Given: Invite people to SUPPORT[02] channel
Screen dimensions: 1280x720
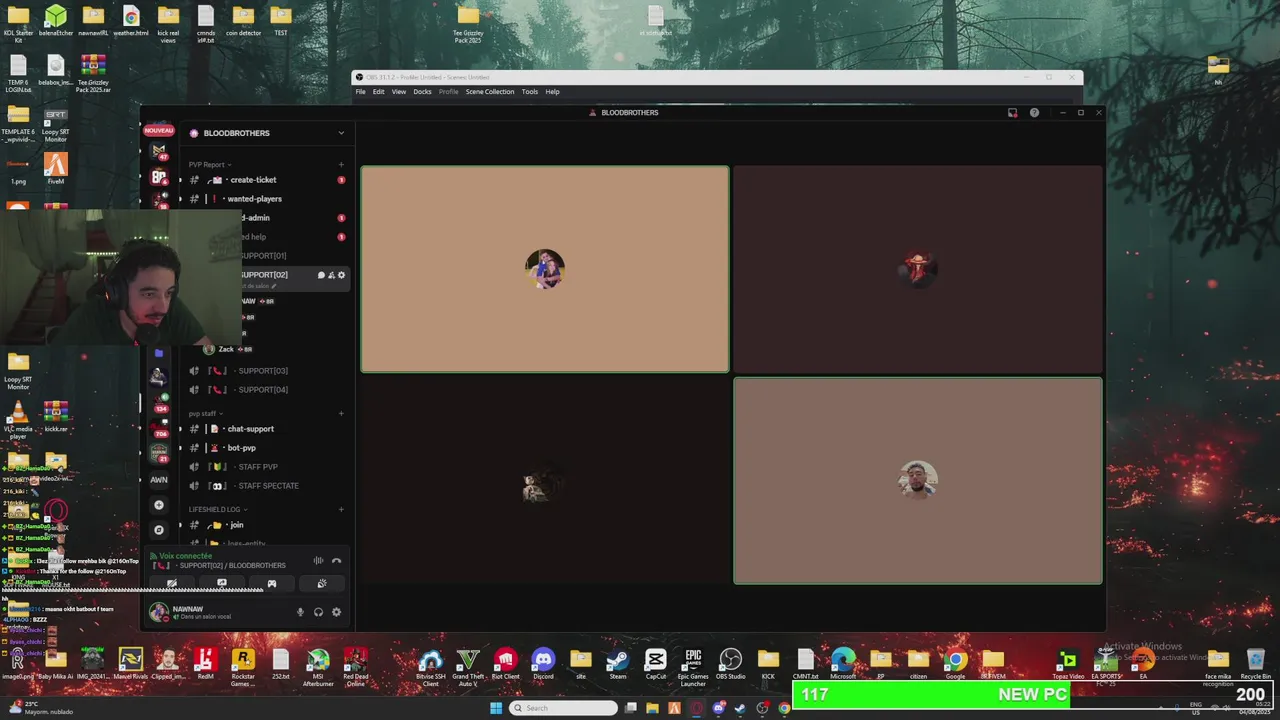Looking at the screenshot, I should 331,275.
